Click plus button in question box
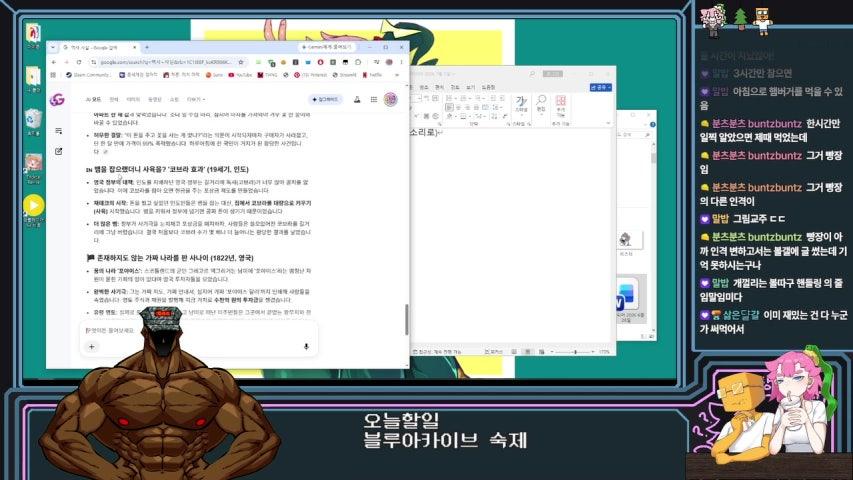Screen dimensions: 853x480 click(x=91, y=347)
